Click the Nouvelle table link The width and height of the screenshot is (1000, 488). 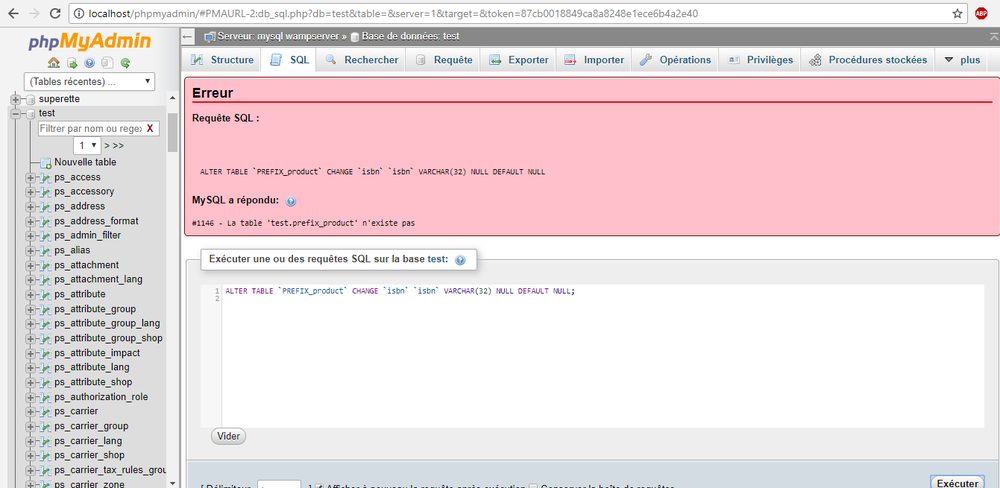click(x=85, y=163)
